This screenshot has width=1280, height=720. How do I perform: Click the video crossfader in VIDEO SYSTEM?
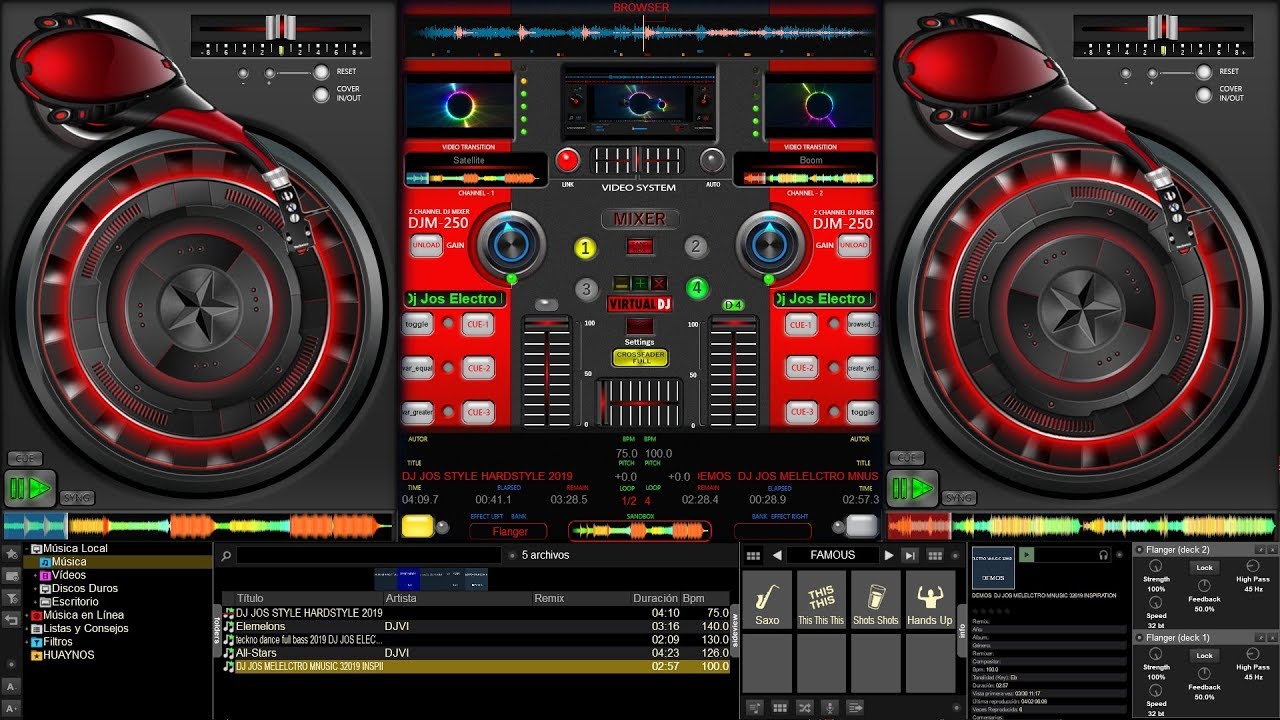tap(638, 160)
